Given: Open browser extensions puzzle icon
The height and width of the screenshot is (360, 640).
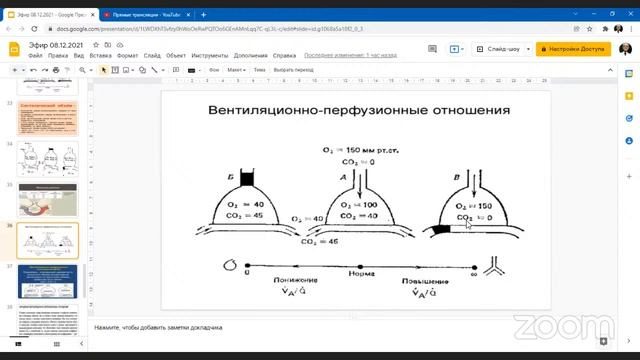Looking at the screenshot, I should click(x=605, y=29).
